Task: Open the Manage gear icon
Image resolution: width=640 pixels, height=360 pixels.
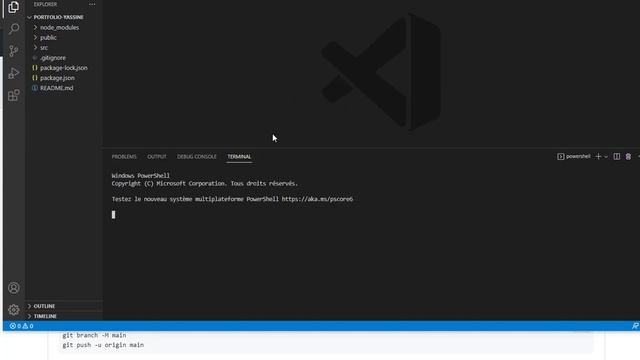Action: (x=13, y=310)
